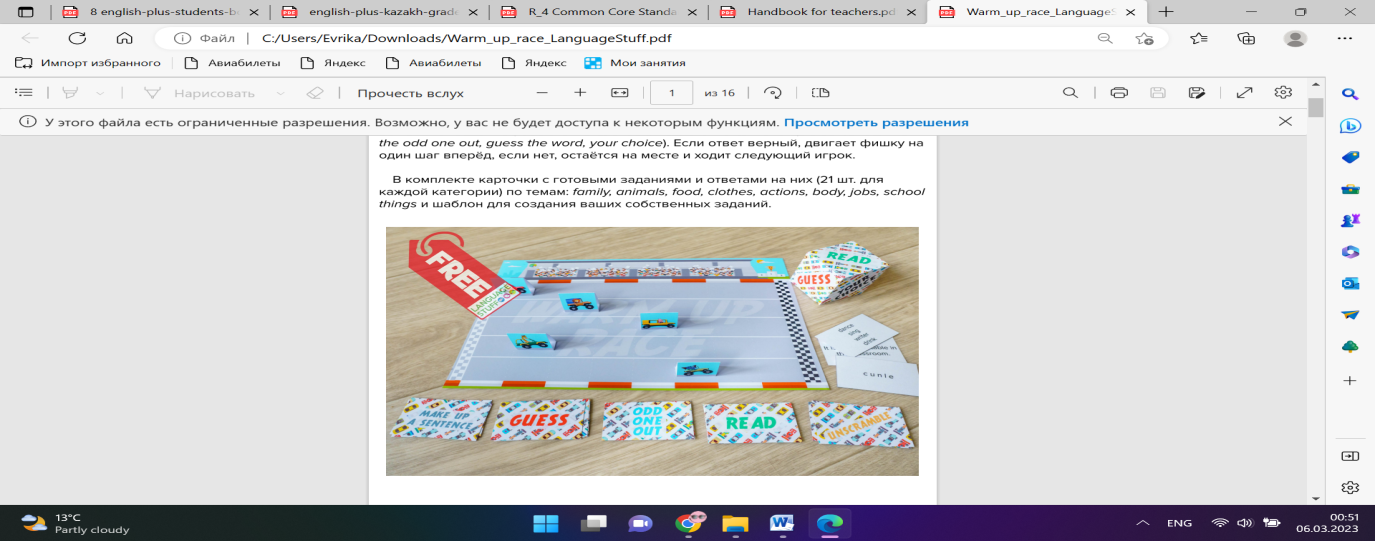Select the Нарисовать draw tool
The width and height of the screenshot is (1375, 541).
199,92
